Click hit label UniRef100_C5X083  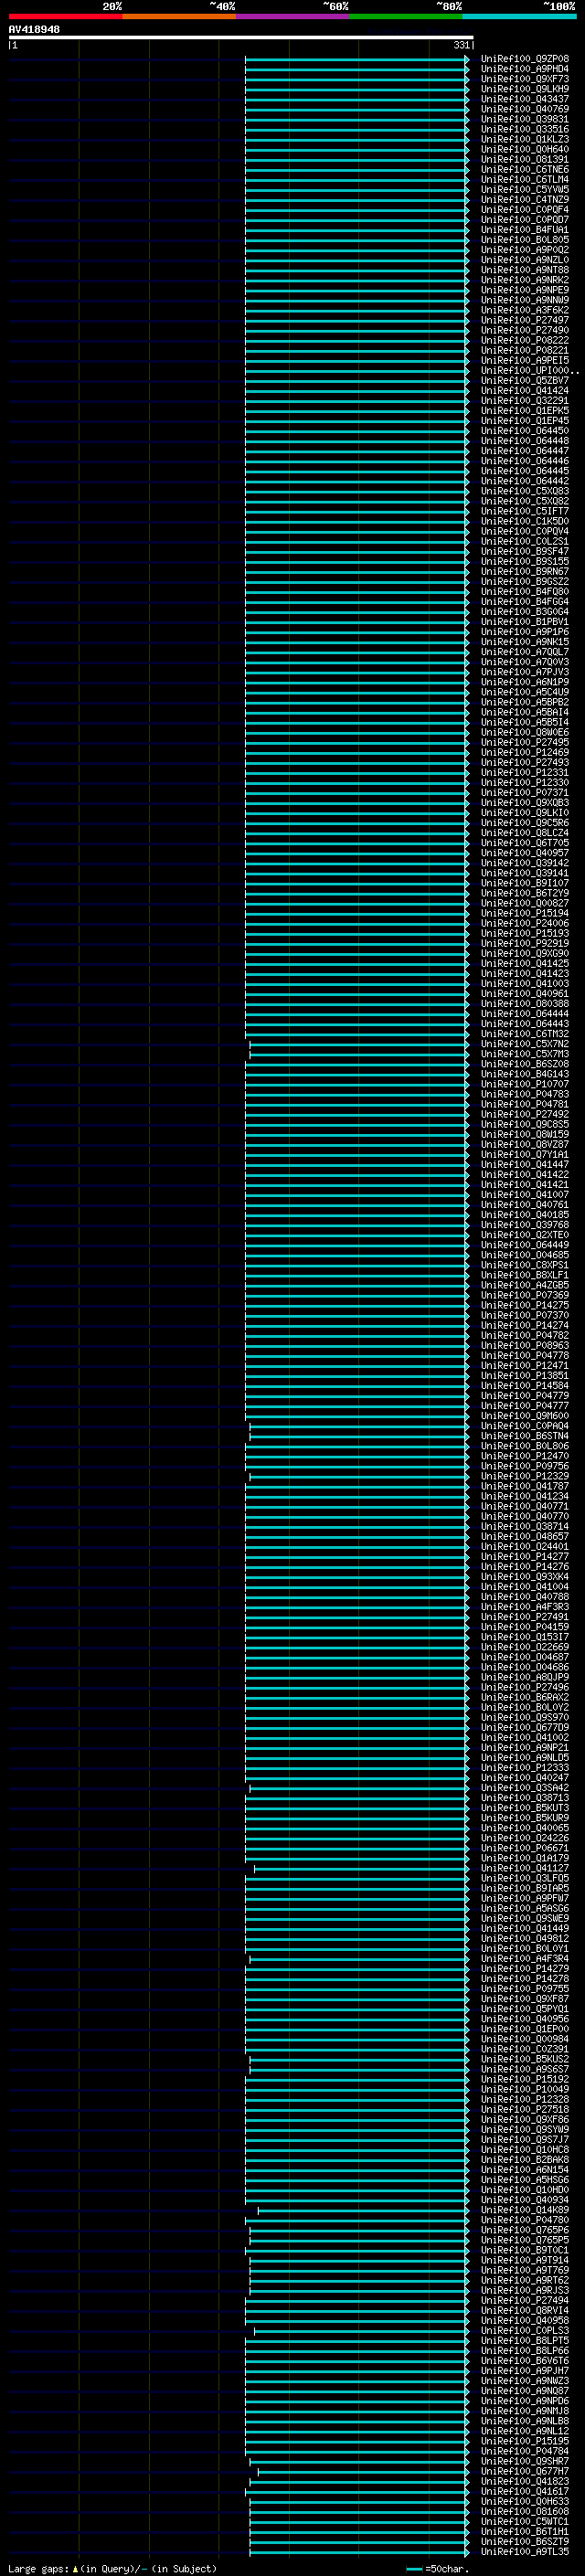[525, 491]
